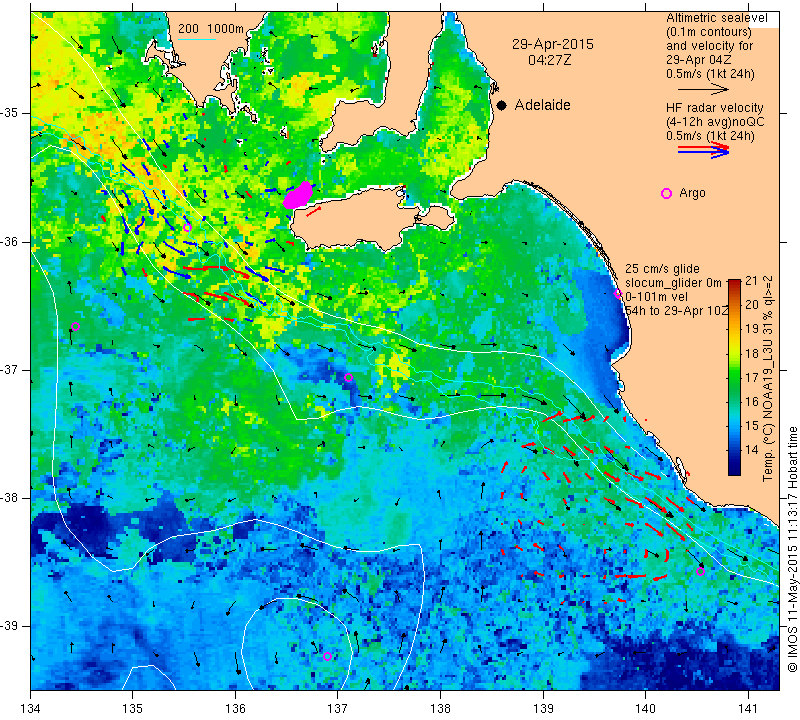Click '25 cm/s glide' text
Image resolution: width=800 pixels, height=720 pixels.
tap(662, 269)
